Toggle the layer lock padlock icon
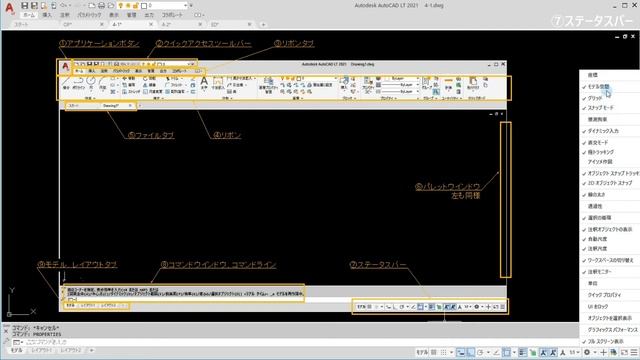Image resolution: width=640 pixels, height=360 pixels. tap(135, 6)
